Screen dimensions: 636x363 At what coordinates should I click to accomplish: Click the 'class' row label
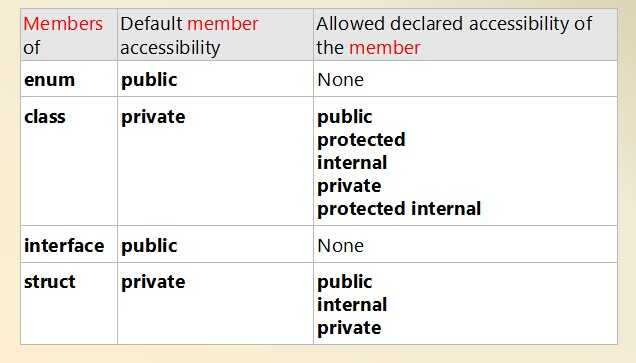tap(45, 117)
